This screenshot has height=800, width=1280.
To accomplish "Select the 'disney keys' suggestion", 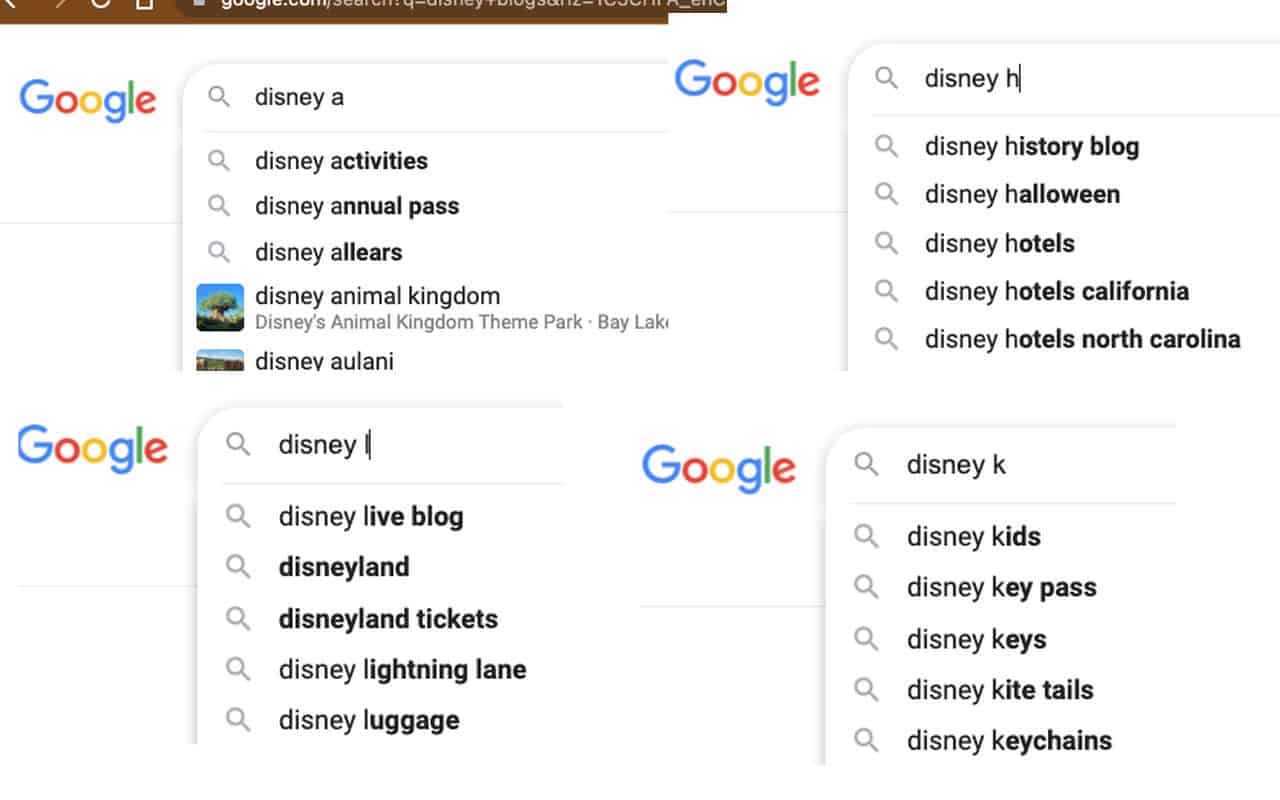I will click(977, 638).
